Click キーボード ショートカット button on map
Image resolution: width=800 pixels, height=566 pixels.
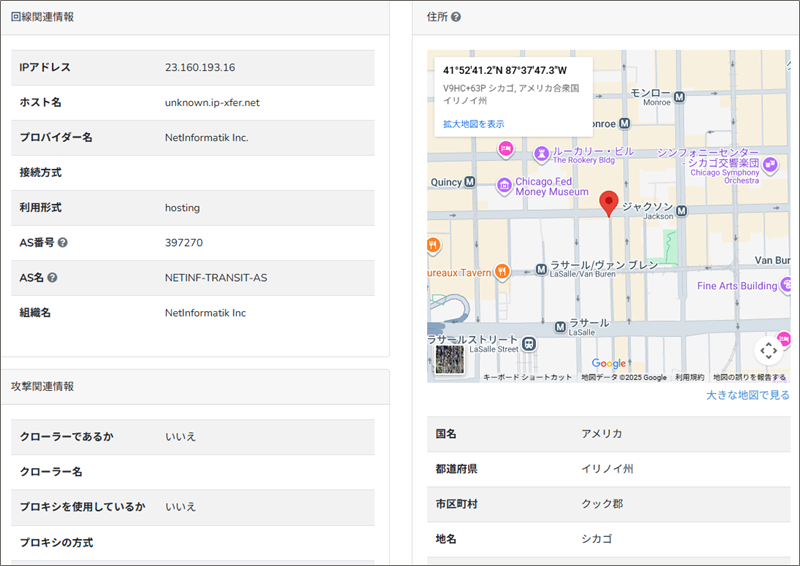coord(527,377)
